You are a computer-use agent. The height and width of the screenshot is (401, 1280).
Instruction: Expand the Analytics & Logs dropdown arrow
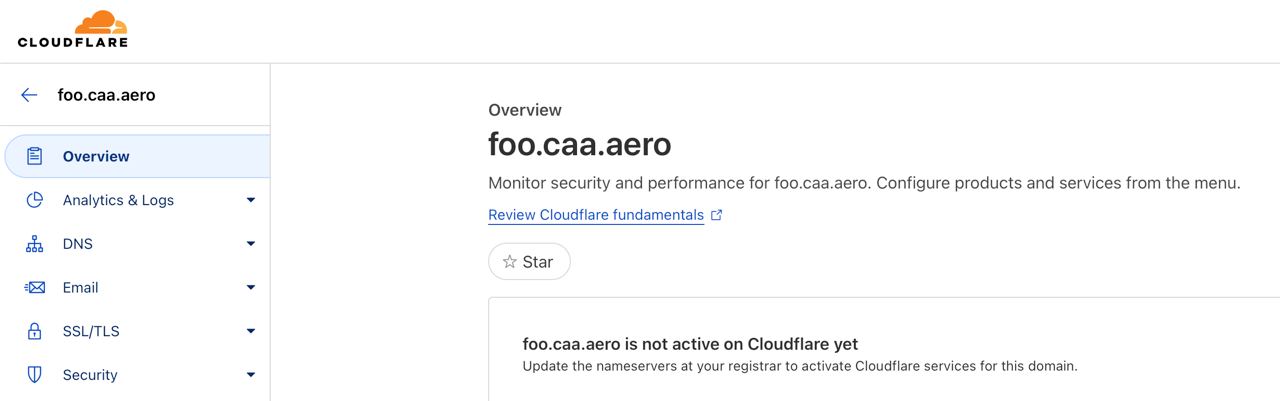[x=251, y=200]
